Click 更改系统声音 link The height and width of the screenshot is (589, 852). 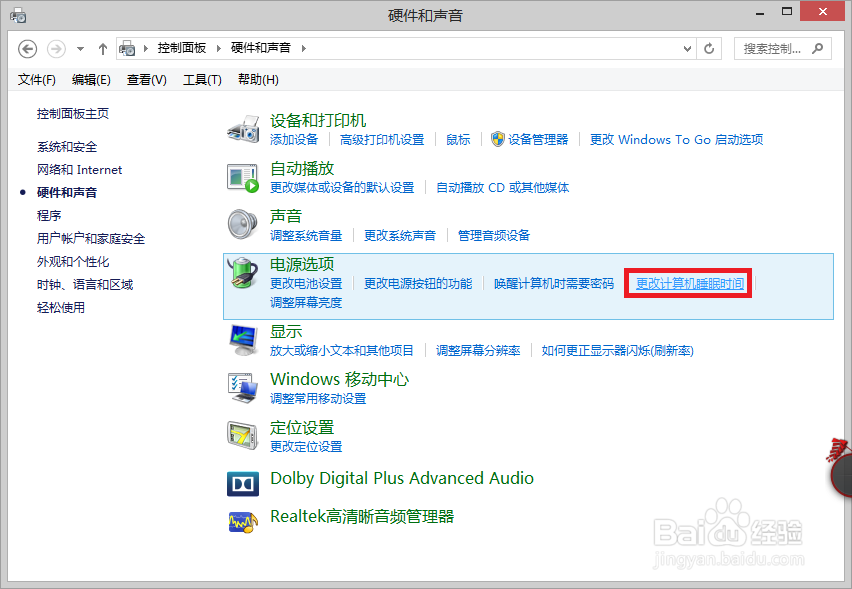(400, 236)
